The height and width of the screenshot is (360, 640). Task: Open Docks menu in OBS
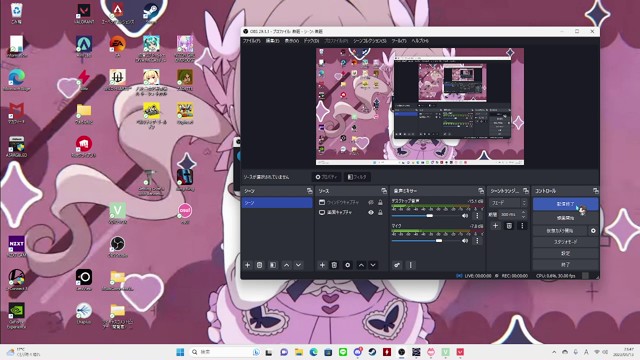311,41
